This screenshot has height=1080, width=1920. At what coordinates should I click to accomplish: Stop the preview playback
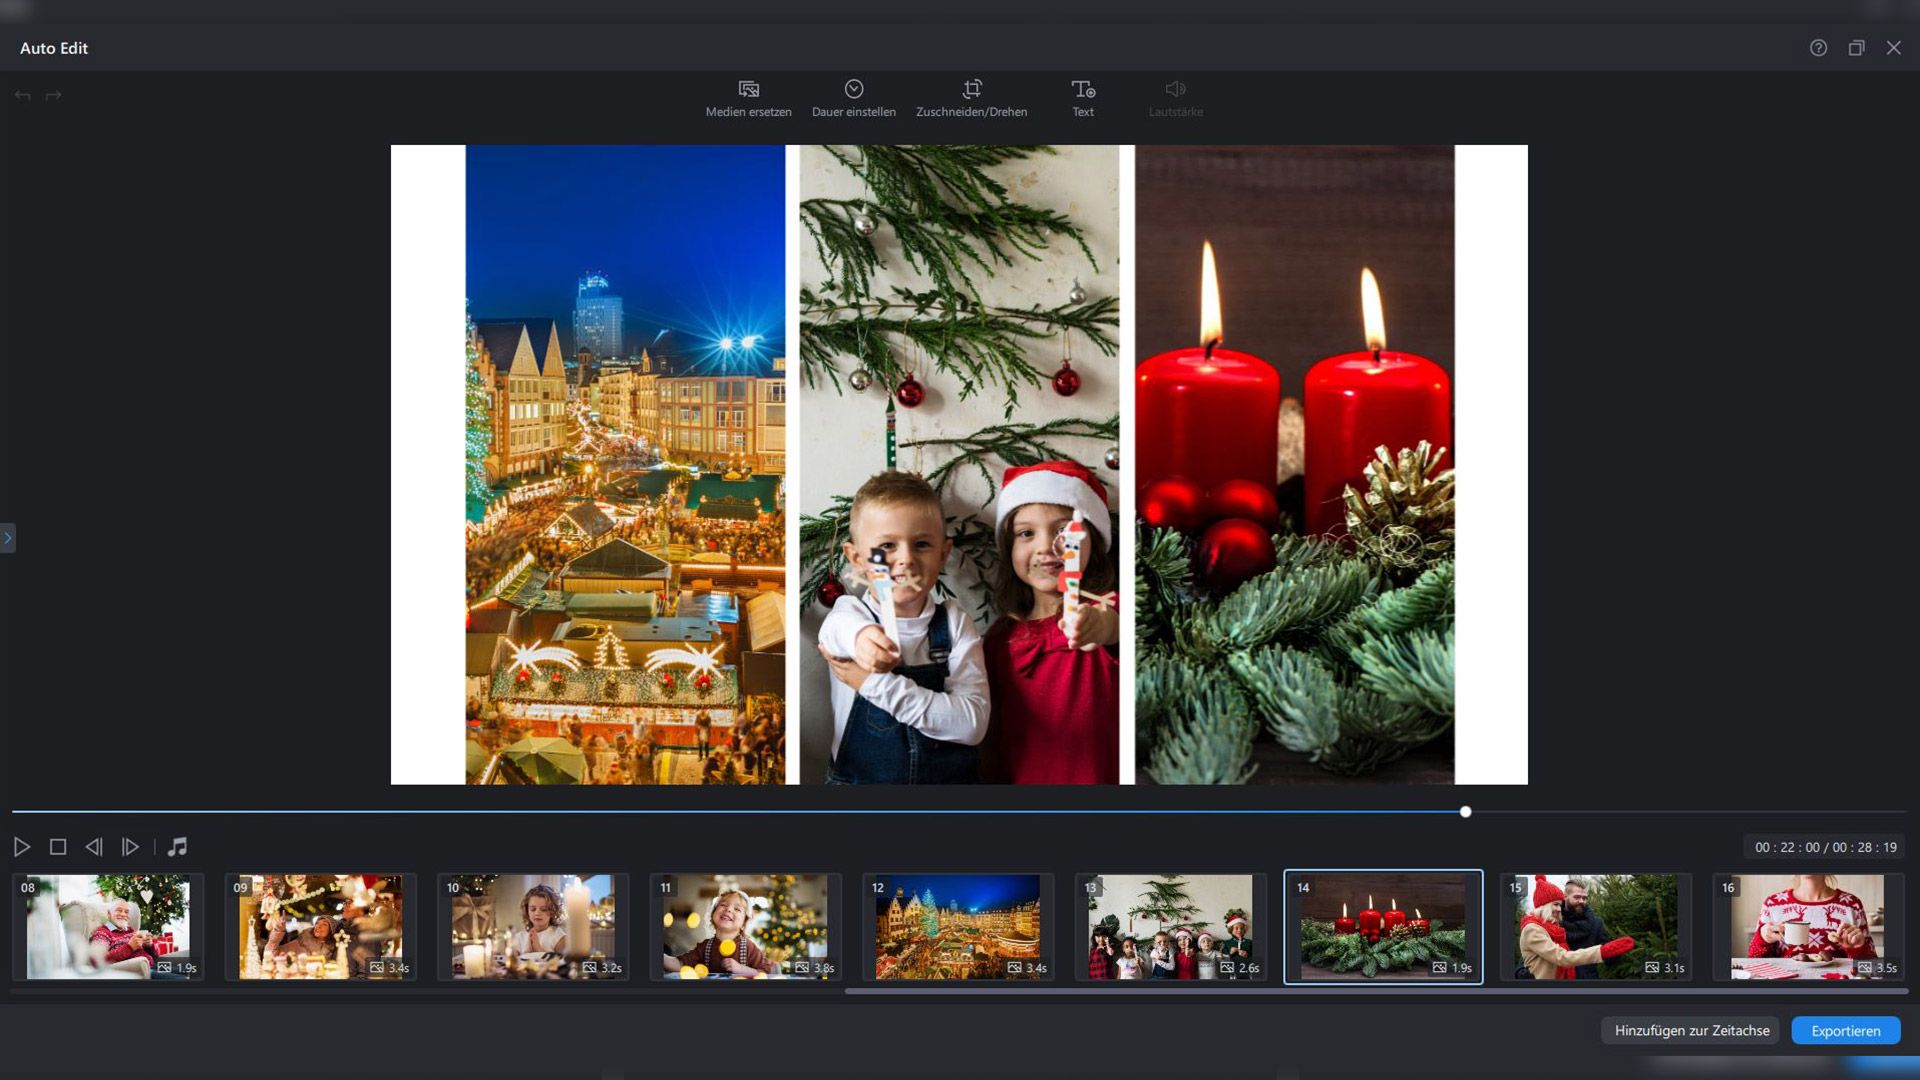(58, 847)
